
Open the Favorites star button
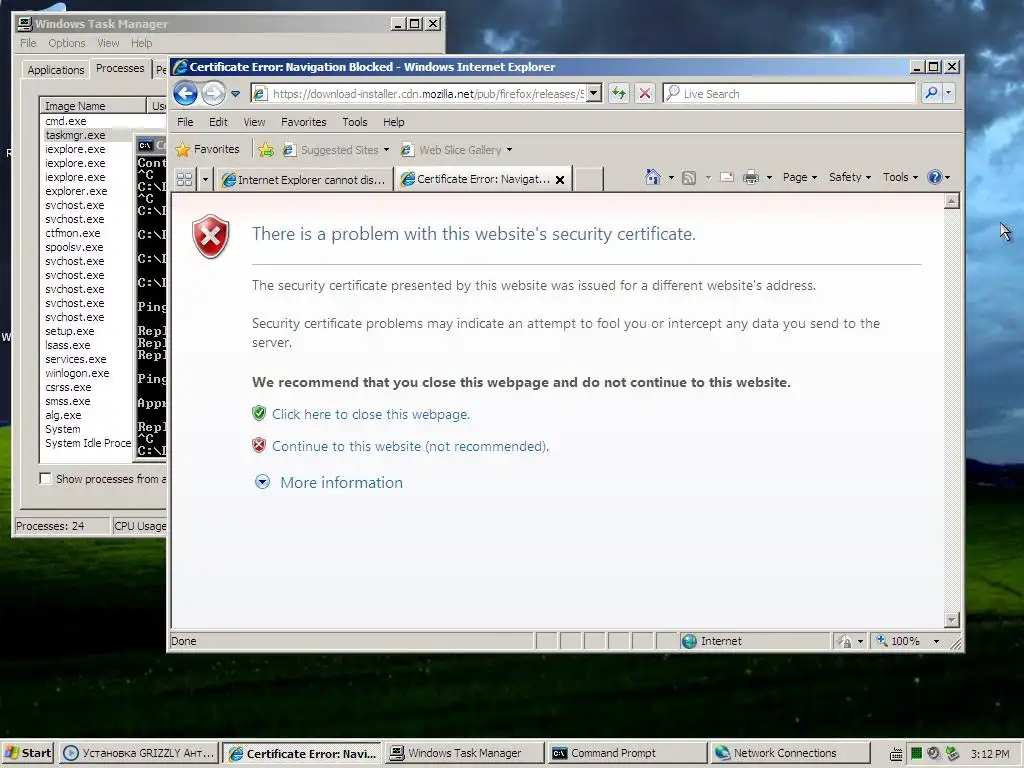click(x=208, y=150)
